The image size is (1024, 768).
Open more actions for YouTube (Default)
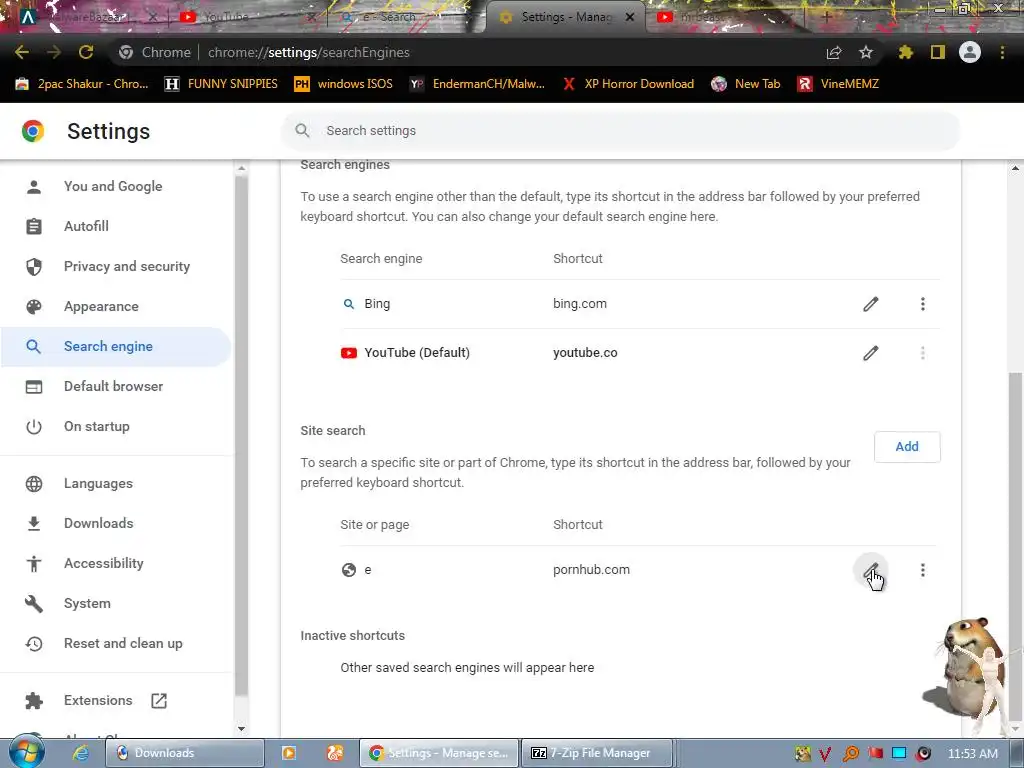click(923, 353)
